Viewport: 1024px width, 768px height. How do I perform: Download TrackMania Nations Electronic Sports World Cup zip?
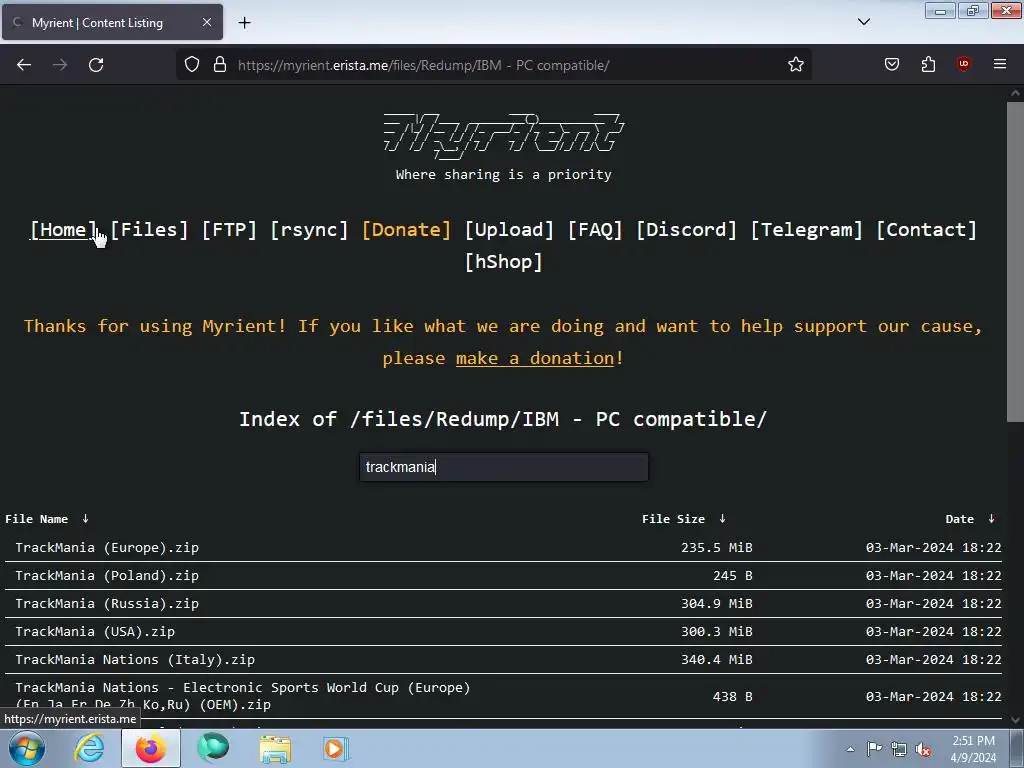[243, 696]
